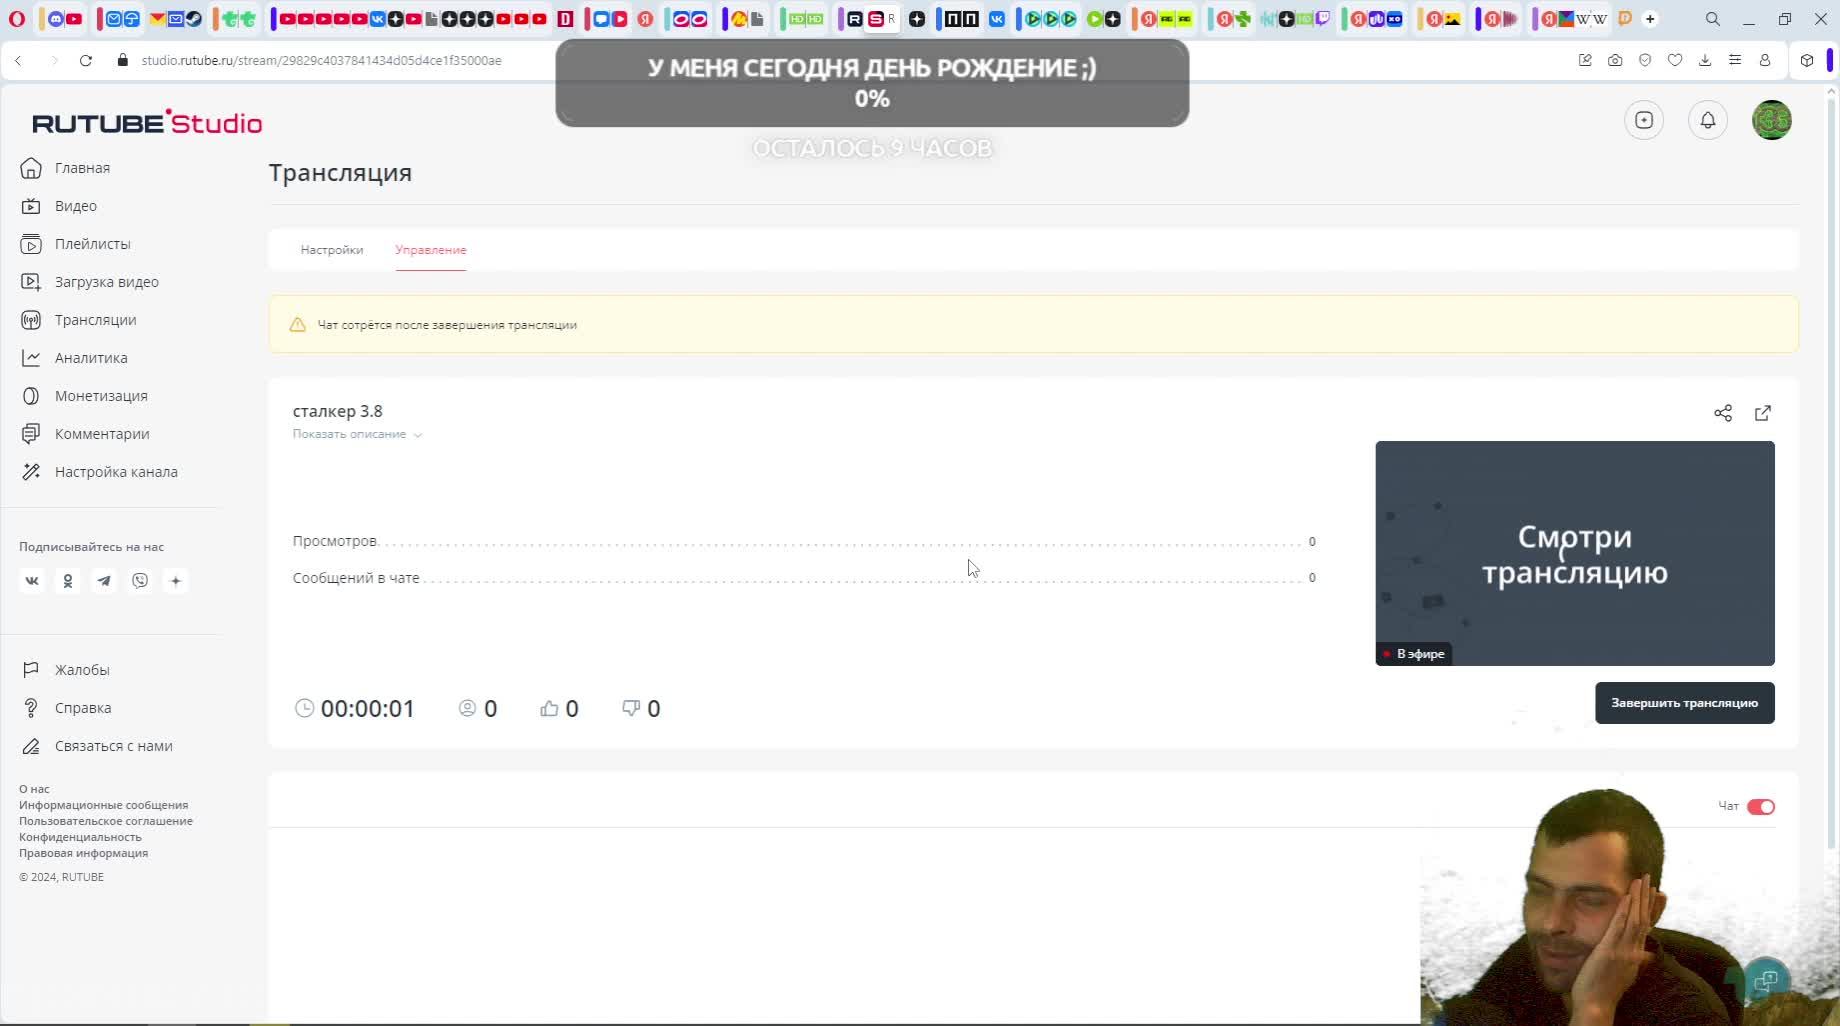Toggle the Чат switch off

(1761, 807)
